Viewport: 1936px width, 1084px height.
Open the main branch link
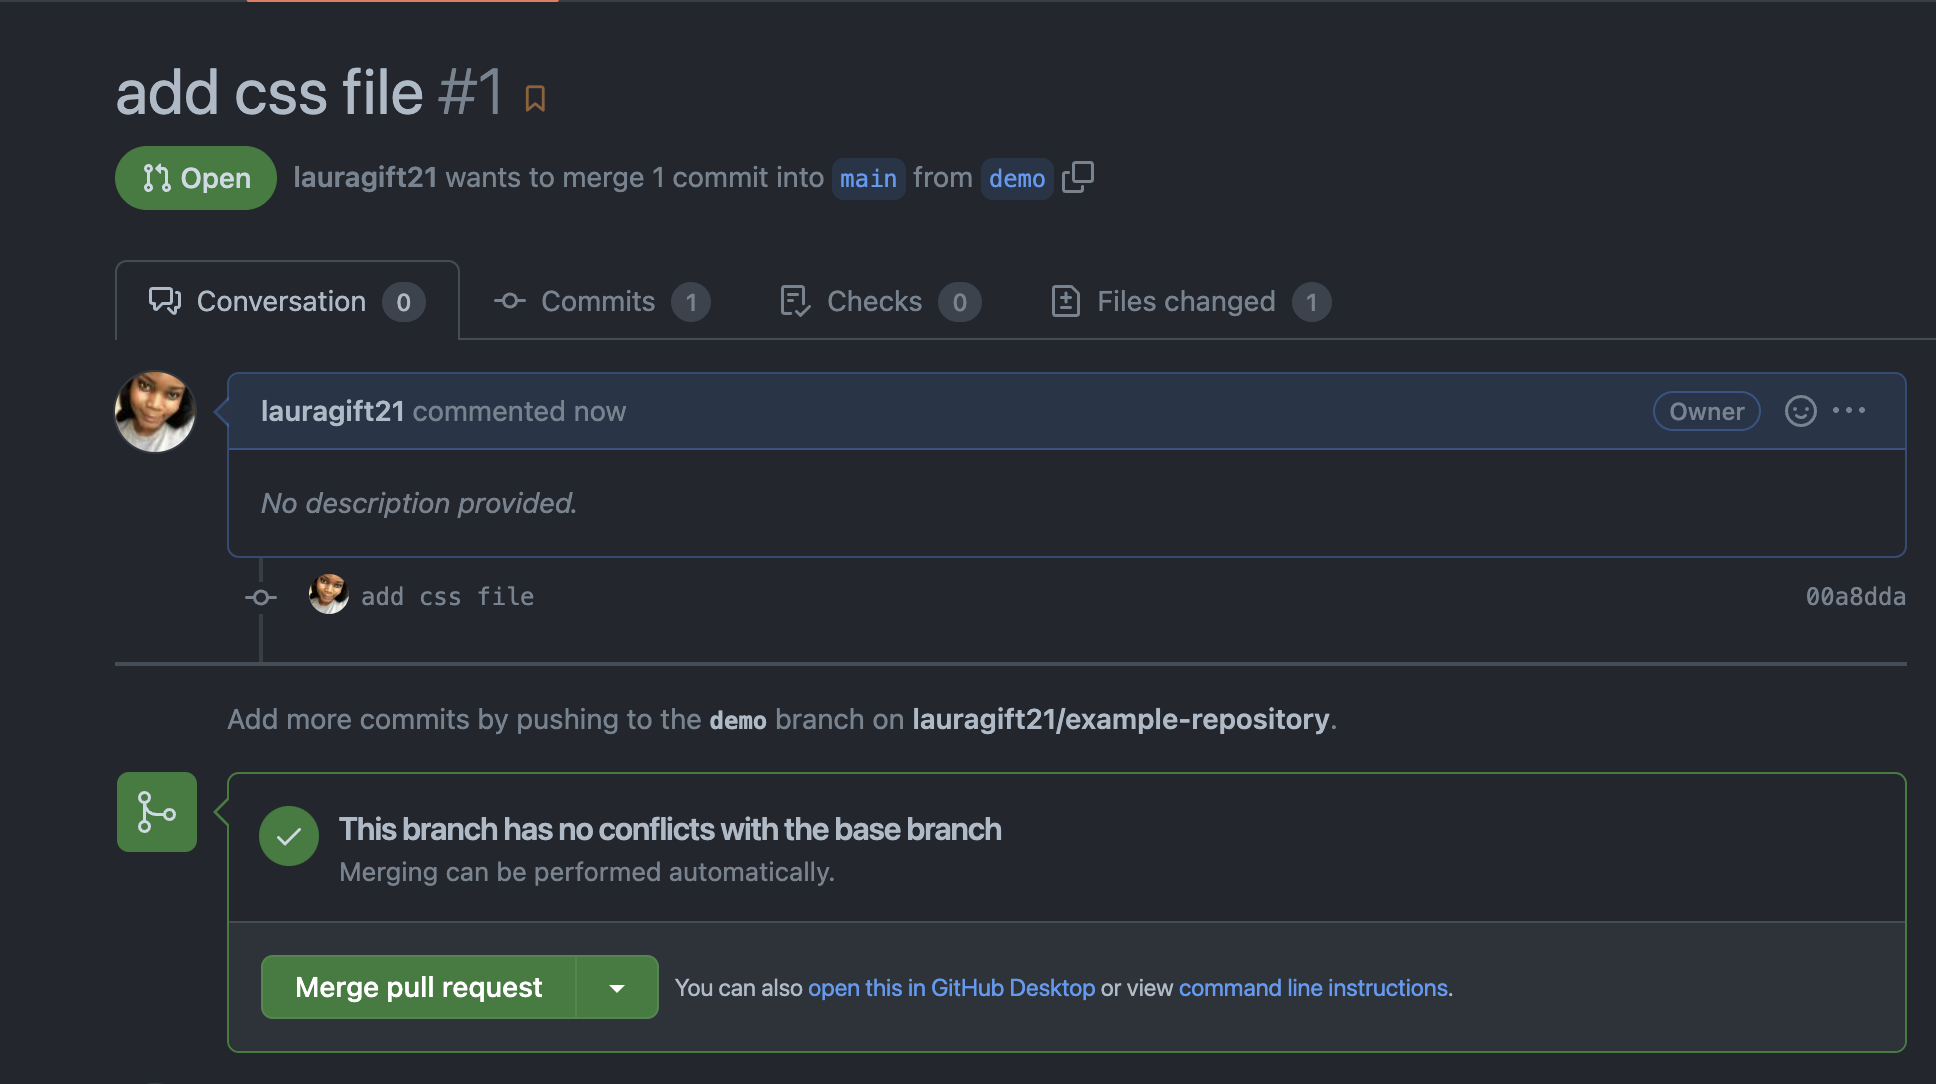pyautogui.click(x=868, y=179)
